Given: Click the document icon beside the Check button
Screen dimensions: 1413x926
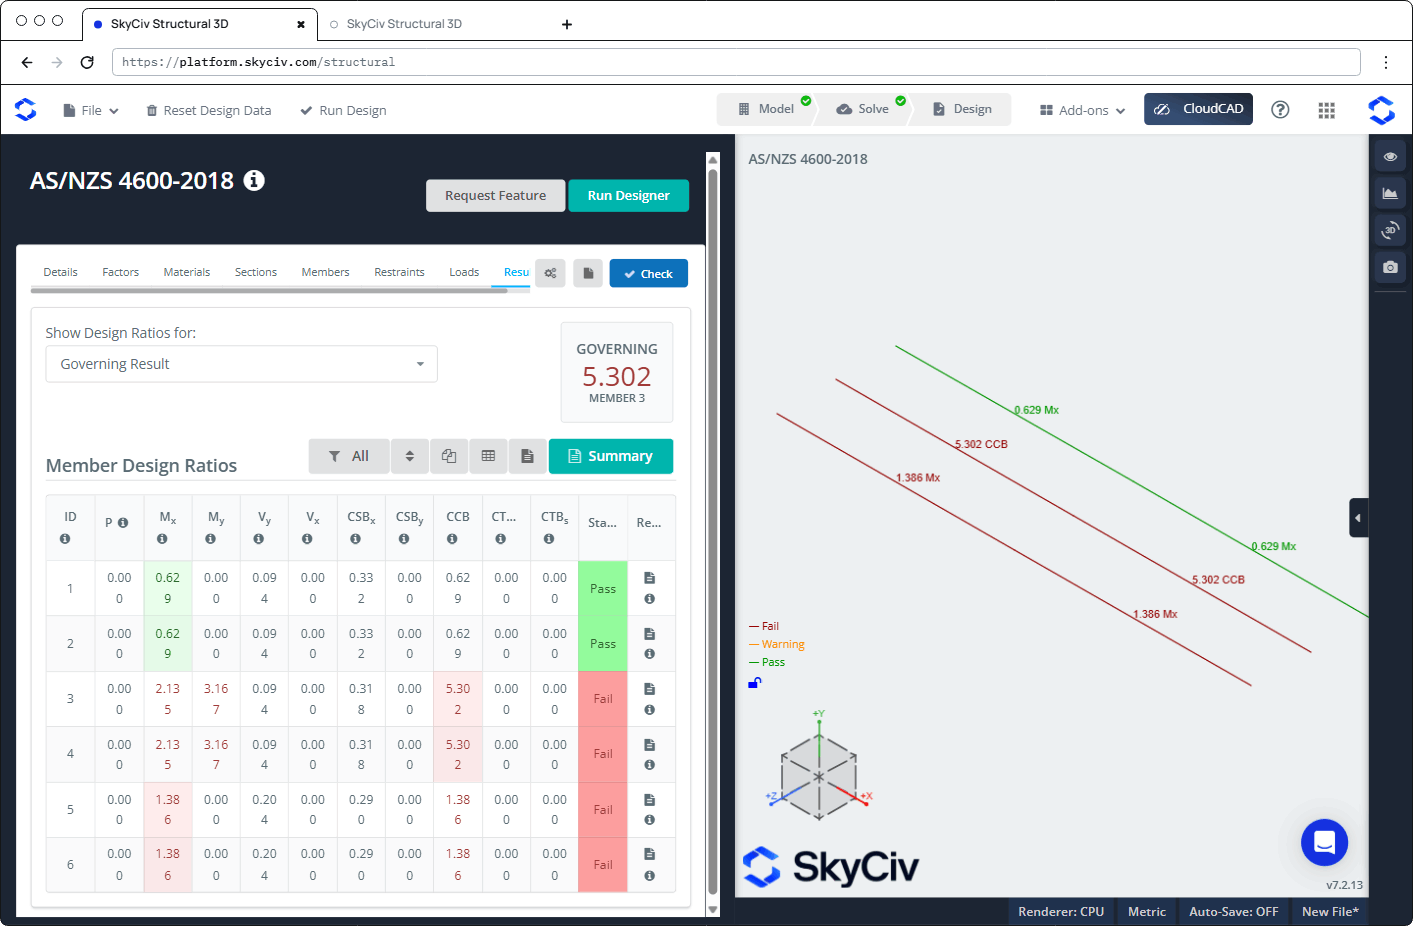Looking at the screenshot, I should pyautogui.click(x=588, y=273).
